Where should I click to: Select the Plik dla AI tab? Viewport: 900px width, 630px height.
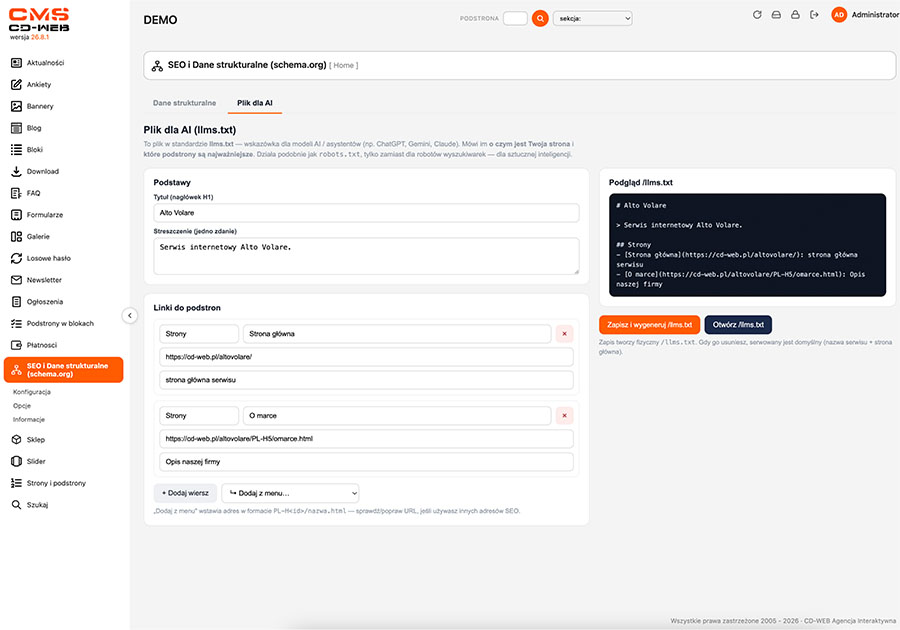[x=255, y=103]
